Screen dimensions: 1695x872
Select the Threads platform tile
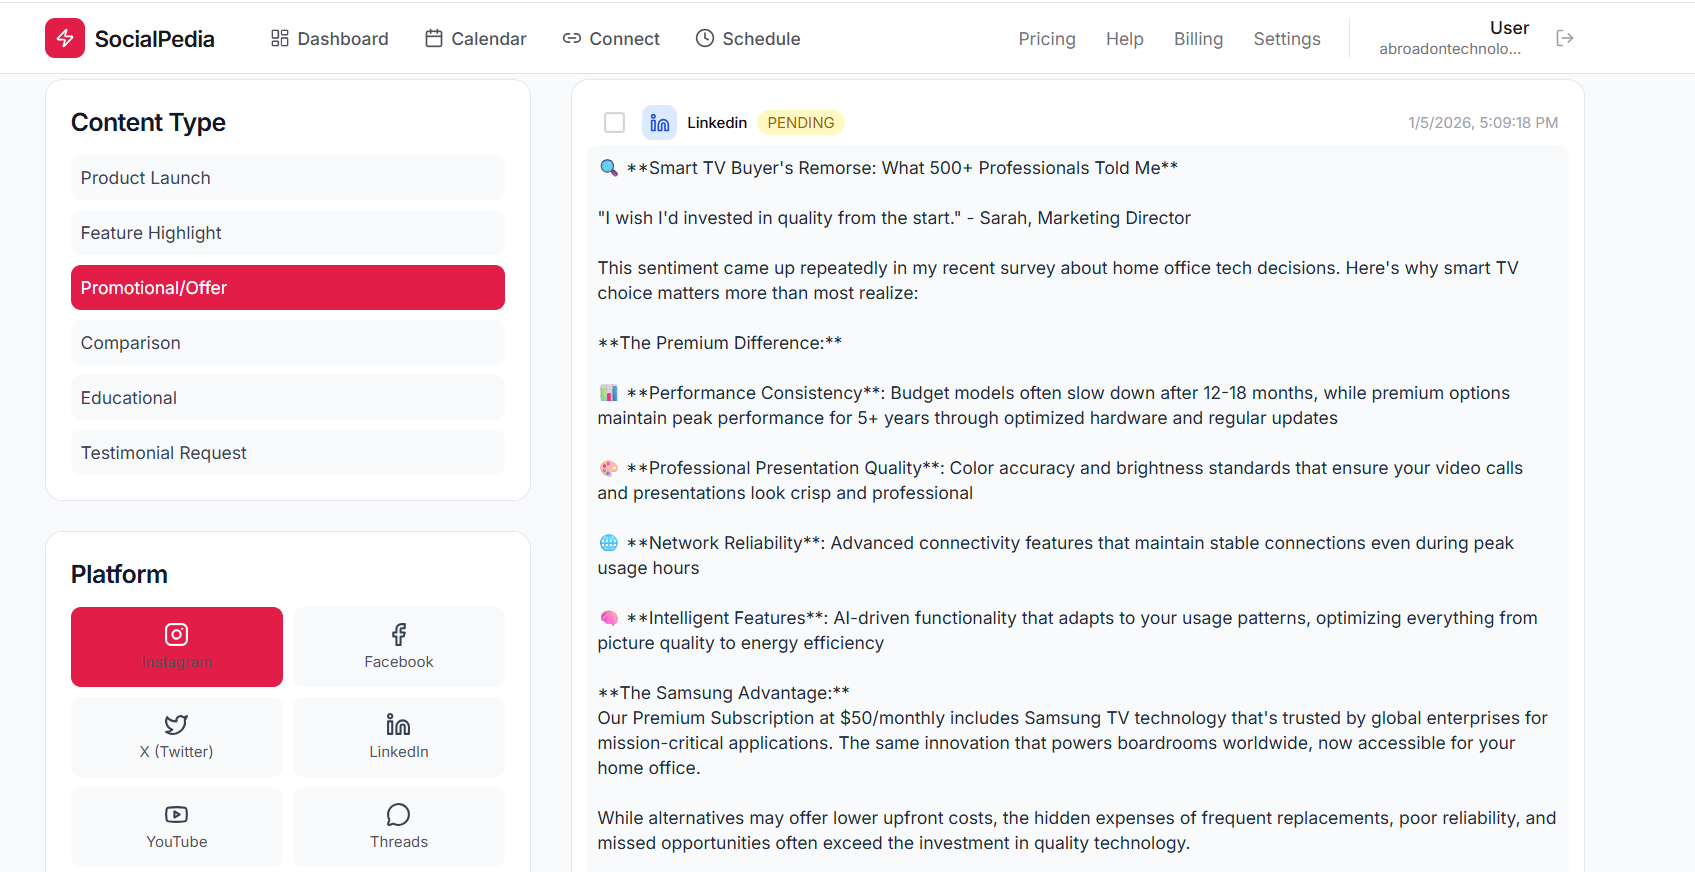(x=399, y=827)
